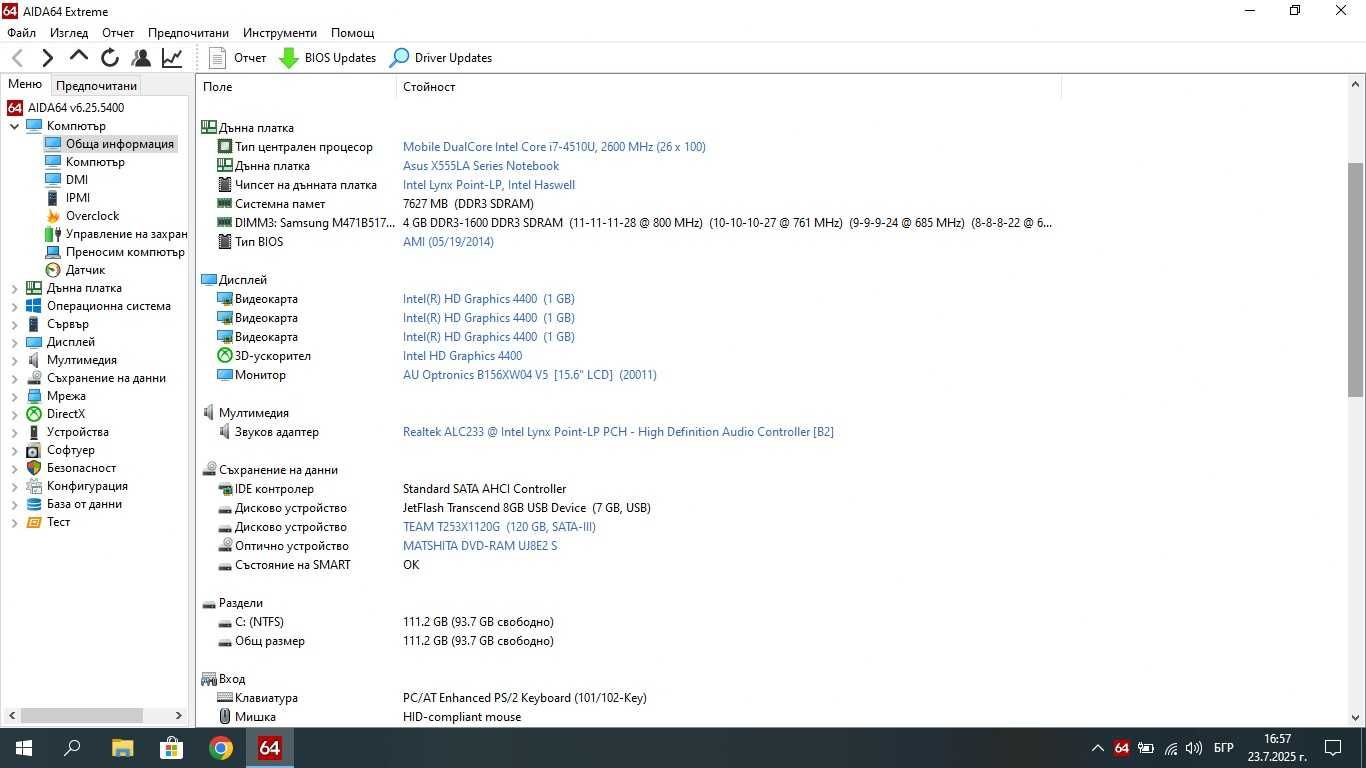The width and height of the screenshot is (1366, 768).
Task: Go up one level with Up arrow
Action: point(79,57)
